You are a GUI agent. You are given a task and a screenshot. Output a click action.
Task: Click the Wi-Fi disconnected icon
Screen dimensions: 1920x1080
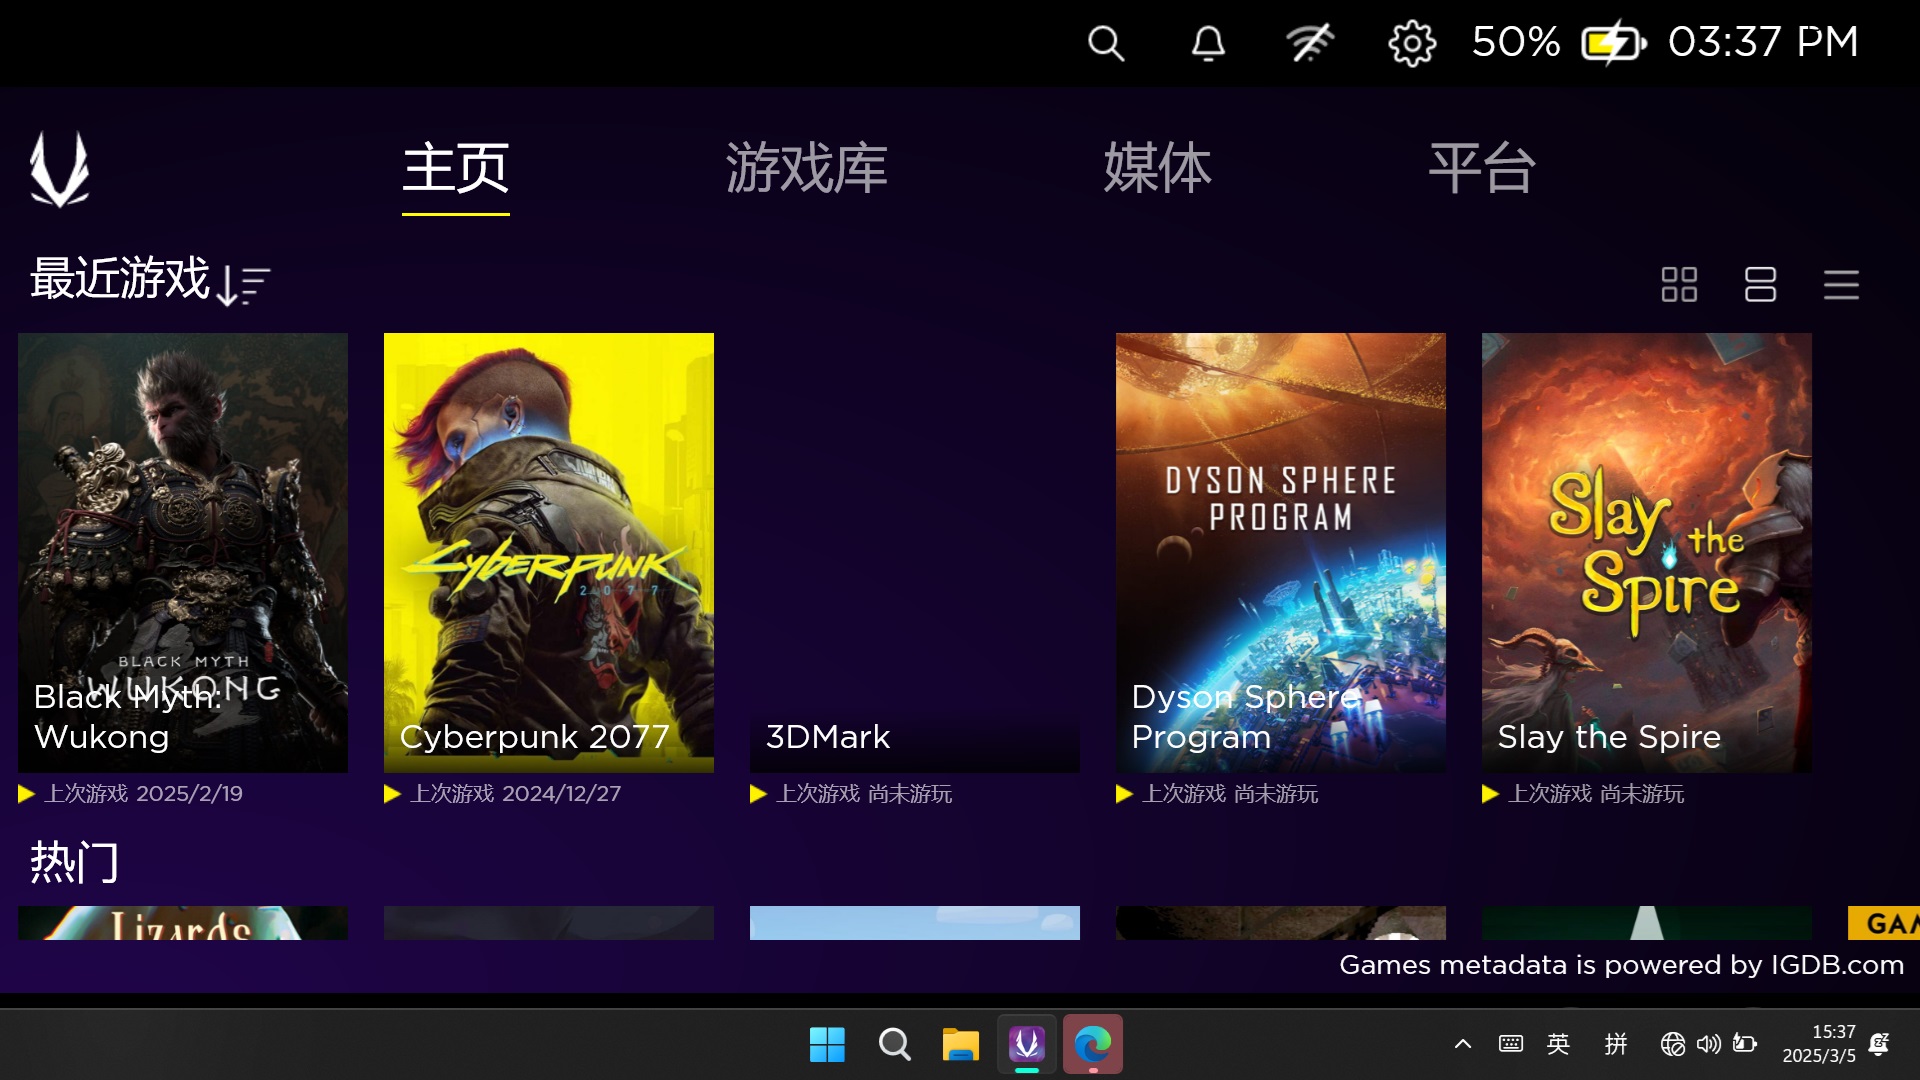pyautogui.click(x=1310, y=43)
